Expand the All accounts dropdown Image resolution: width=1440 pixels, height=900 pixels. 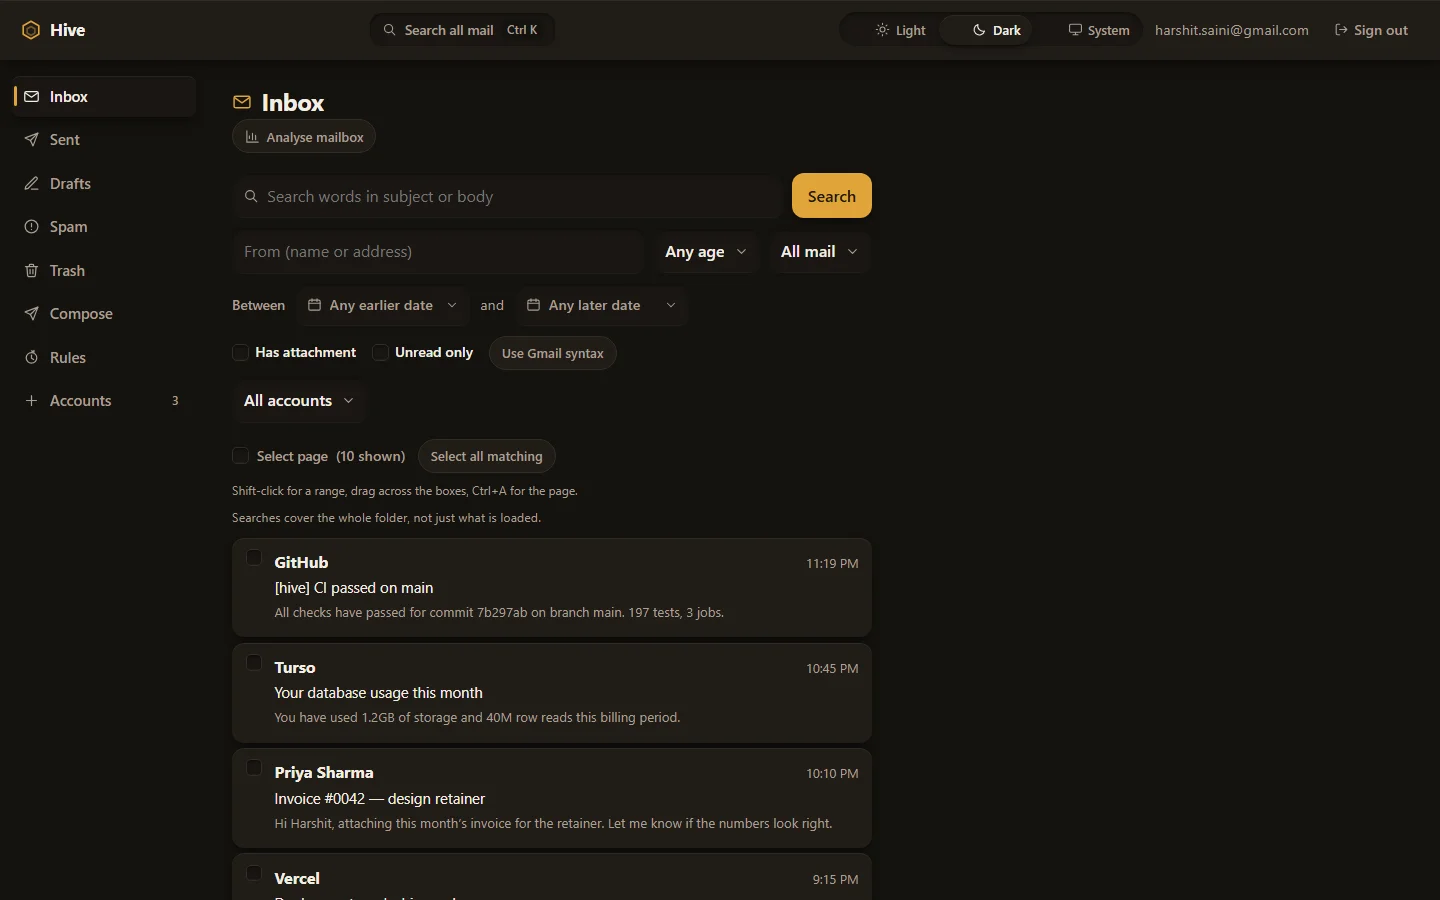click(298, 401)
